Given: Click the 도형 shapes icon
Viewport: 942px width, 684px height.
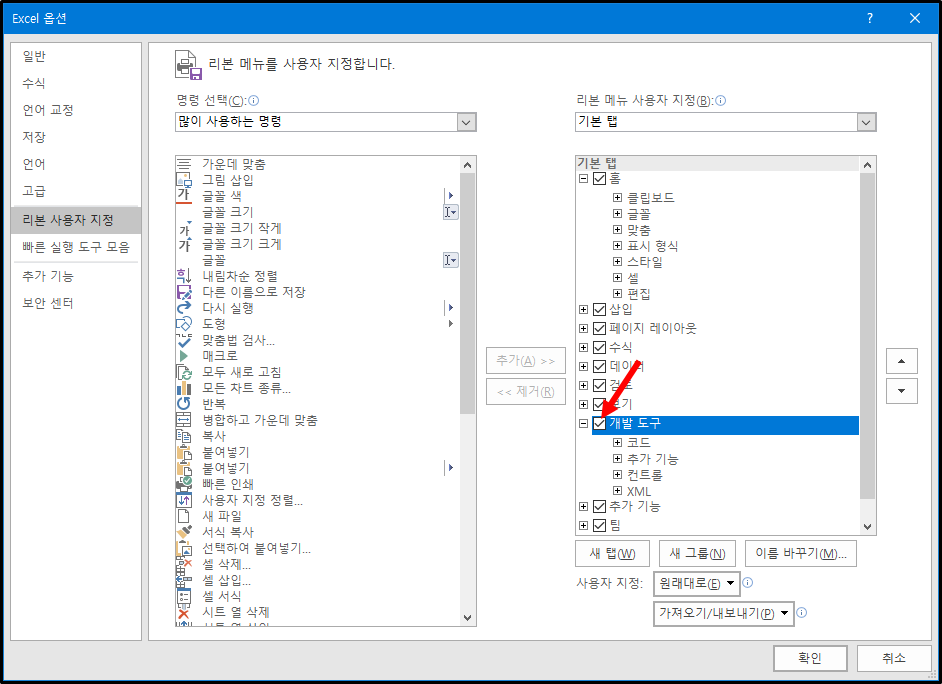Looking at the screenshot, I should pos(184,324).
